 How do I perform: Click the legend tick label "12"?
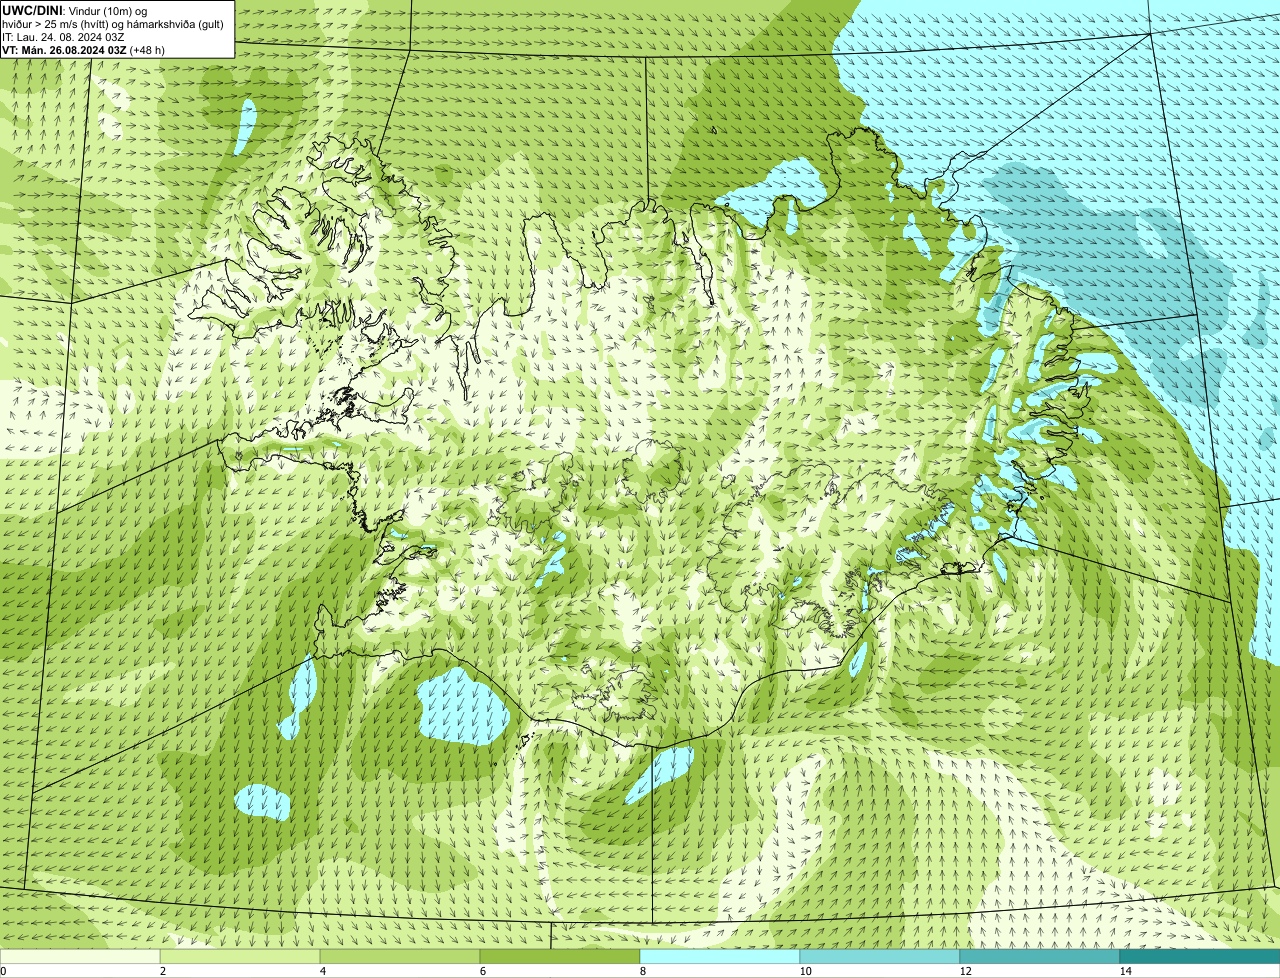pyautogui.click(x=965, y=971)
